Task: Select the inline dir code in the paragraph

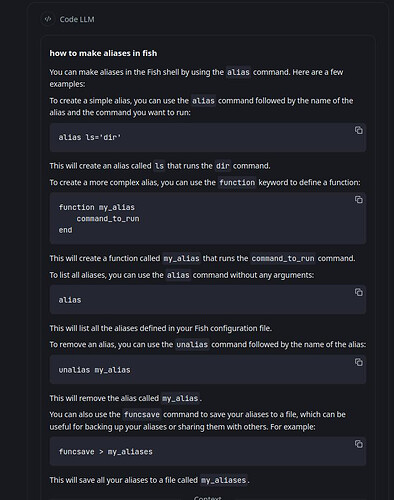Action: (222, 166)
